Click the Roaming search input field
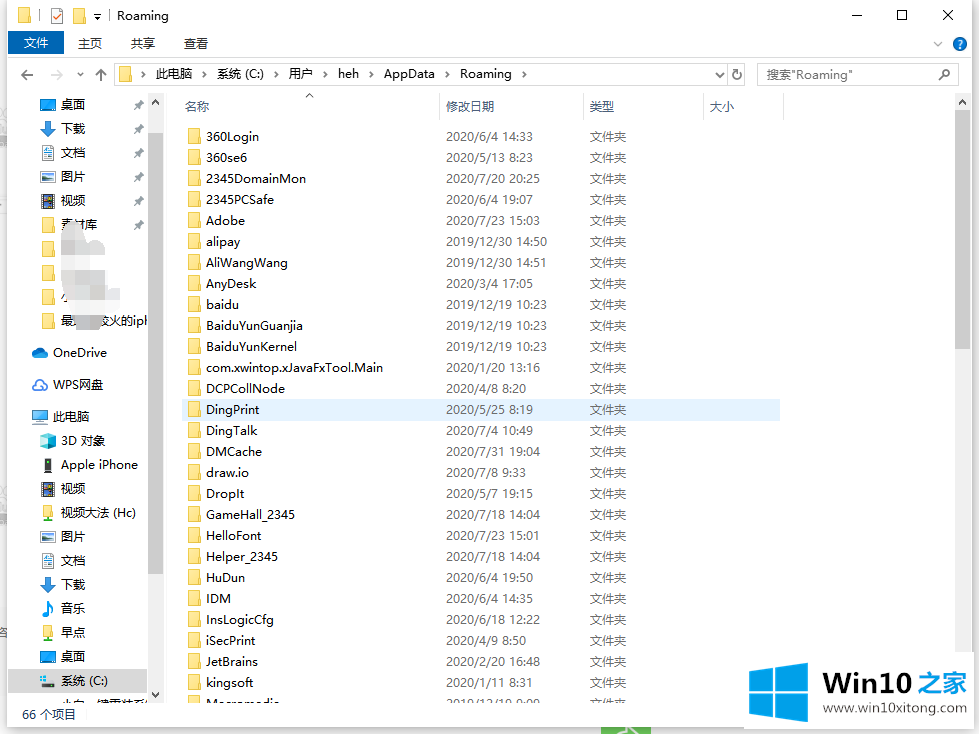This screenshot has width=979, height=734. [x=845, y=75]
